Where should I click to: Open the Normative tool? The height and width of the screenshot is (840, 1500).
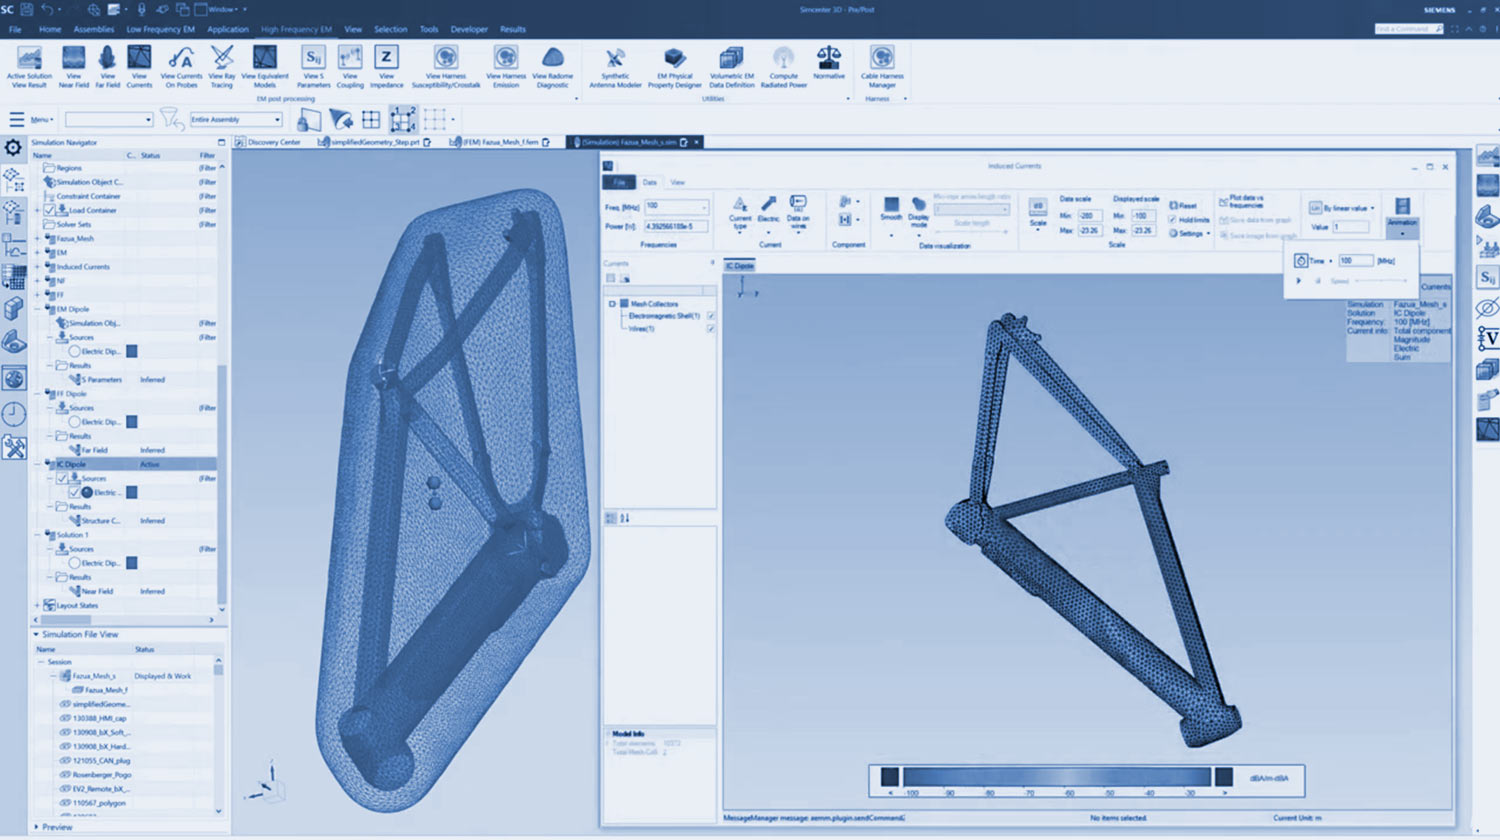point(829,63)
